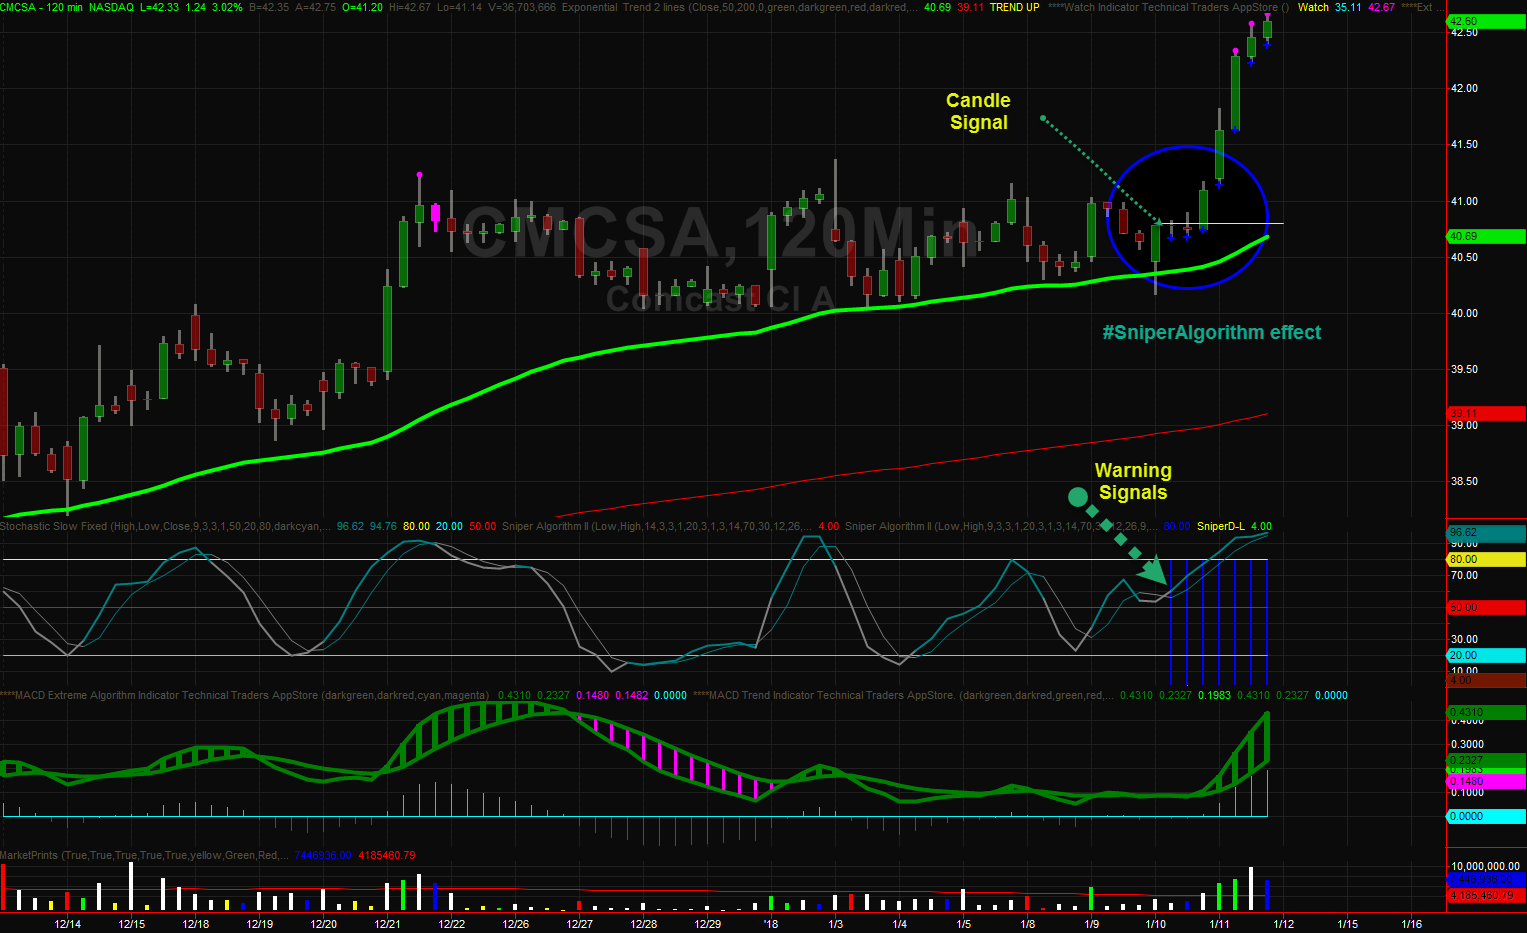Click the '42.00' price axis label

[x=1464, y=88]
